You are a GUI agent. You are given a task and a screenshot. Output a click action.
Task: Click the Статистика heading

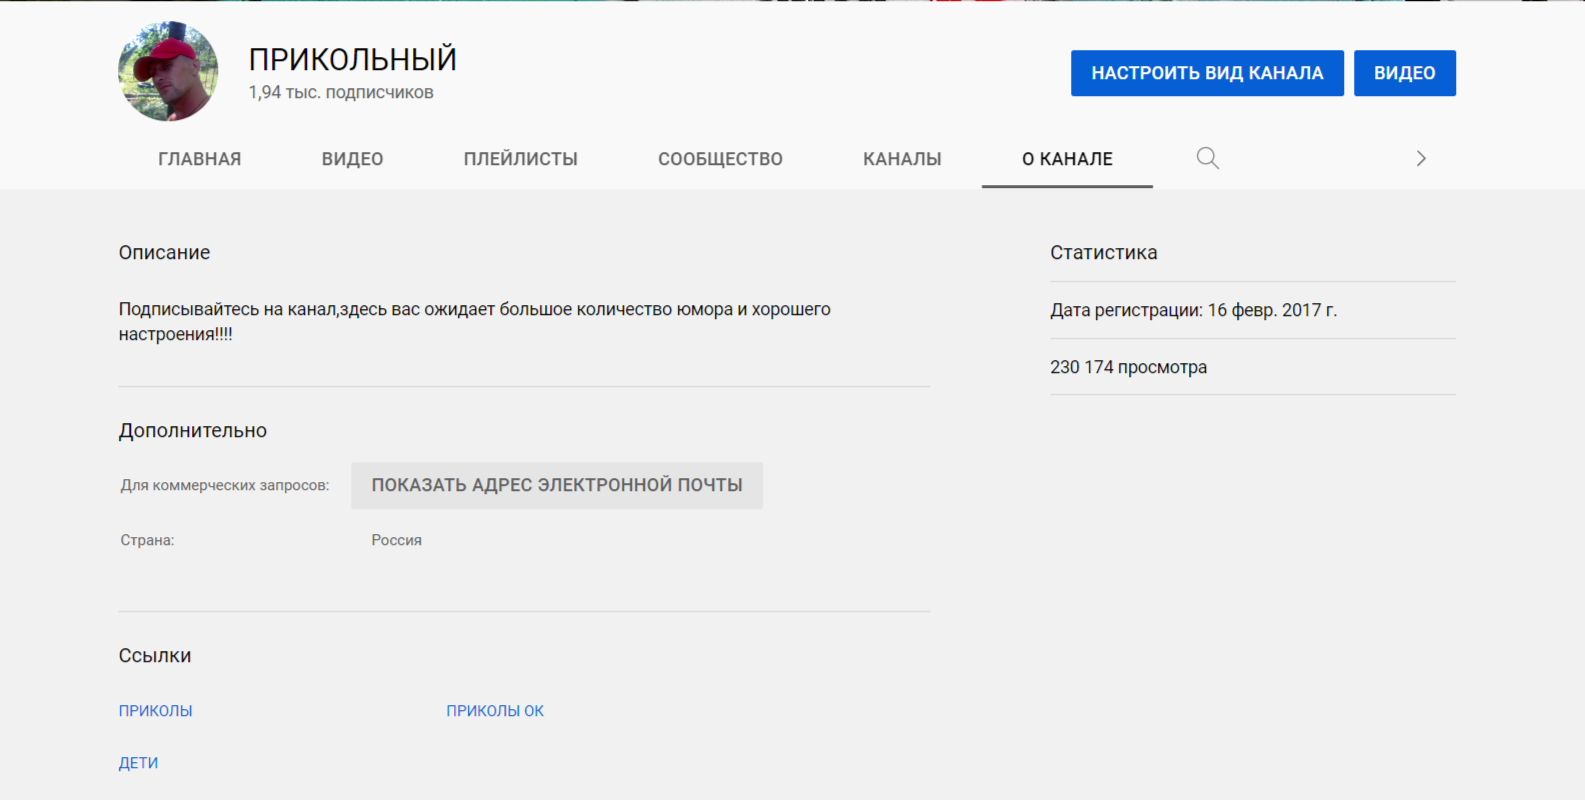pos(1103,253)
